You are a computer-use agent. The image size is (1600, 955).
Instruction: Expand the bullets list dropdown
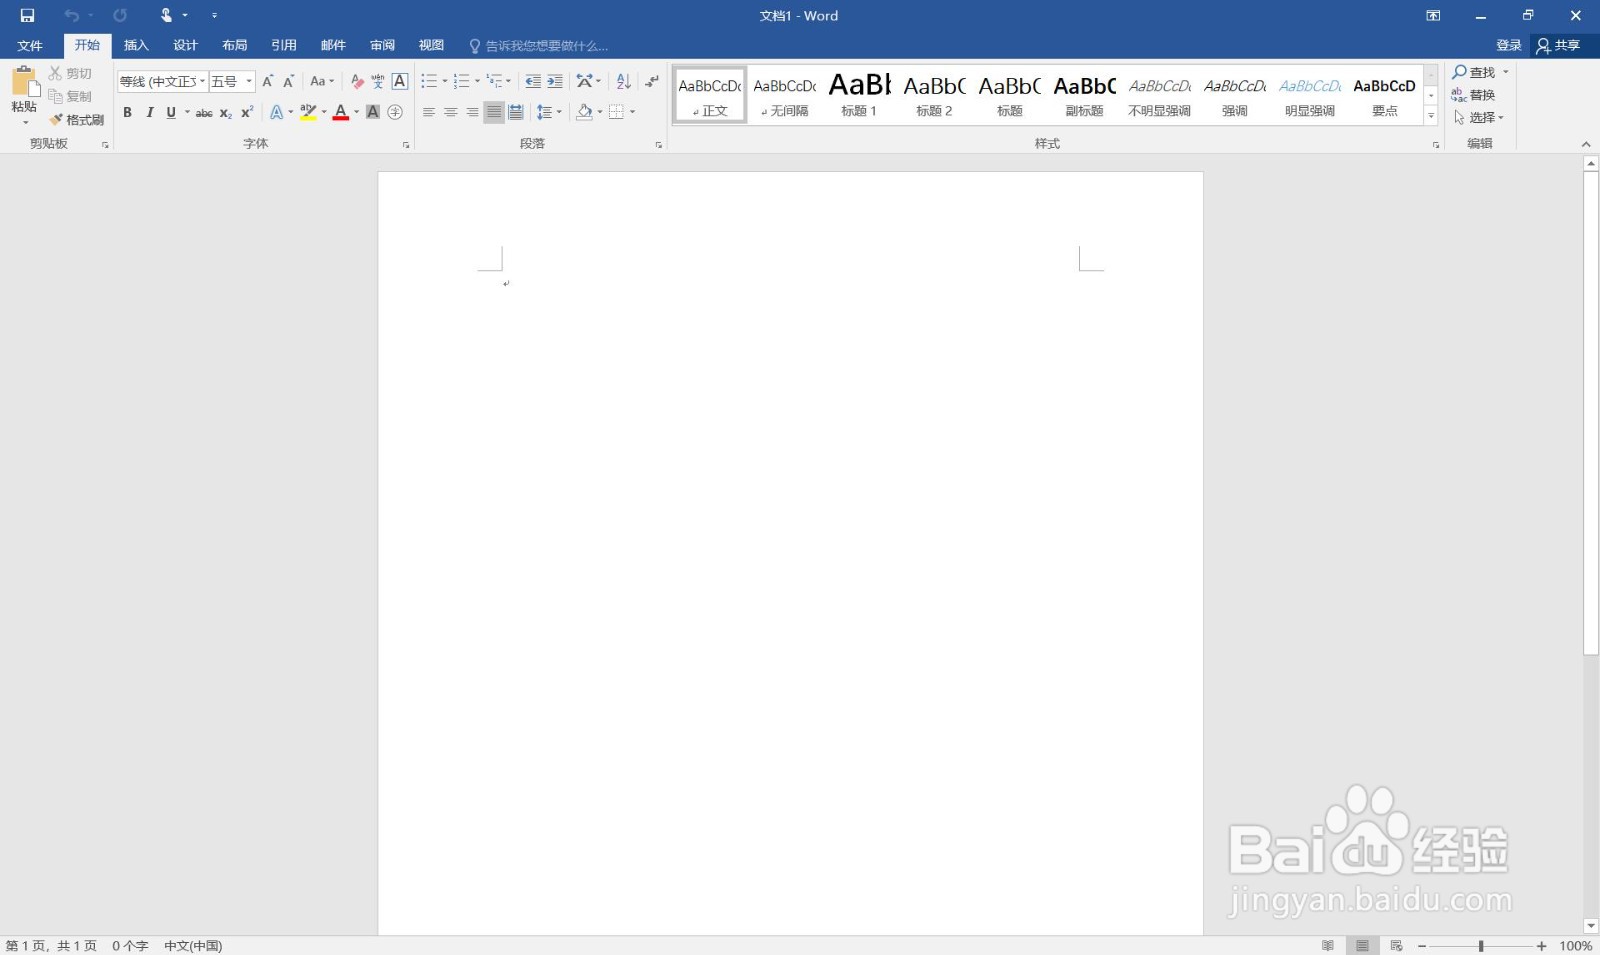click(x=445, y=81)
